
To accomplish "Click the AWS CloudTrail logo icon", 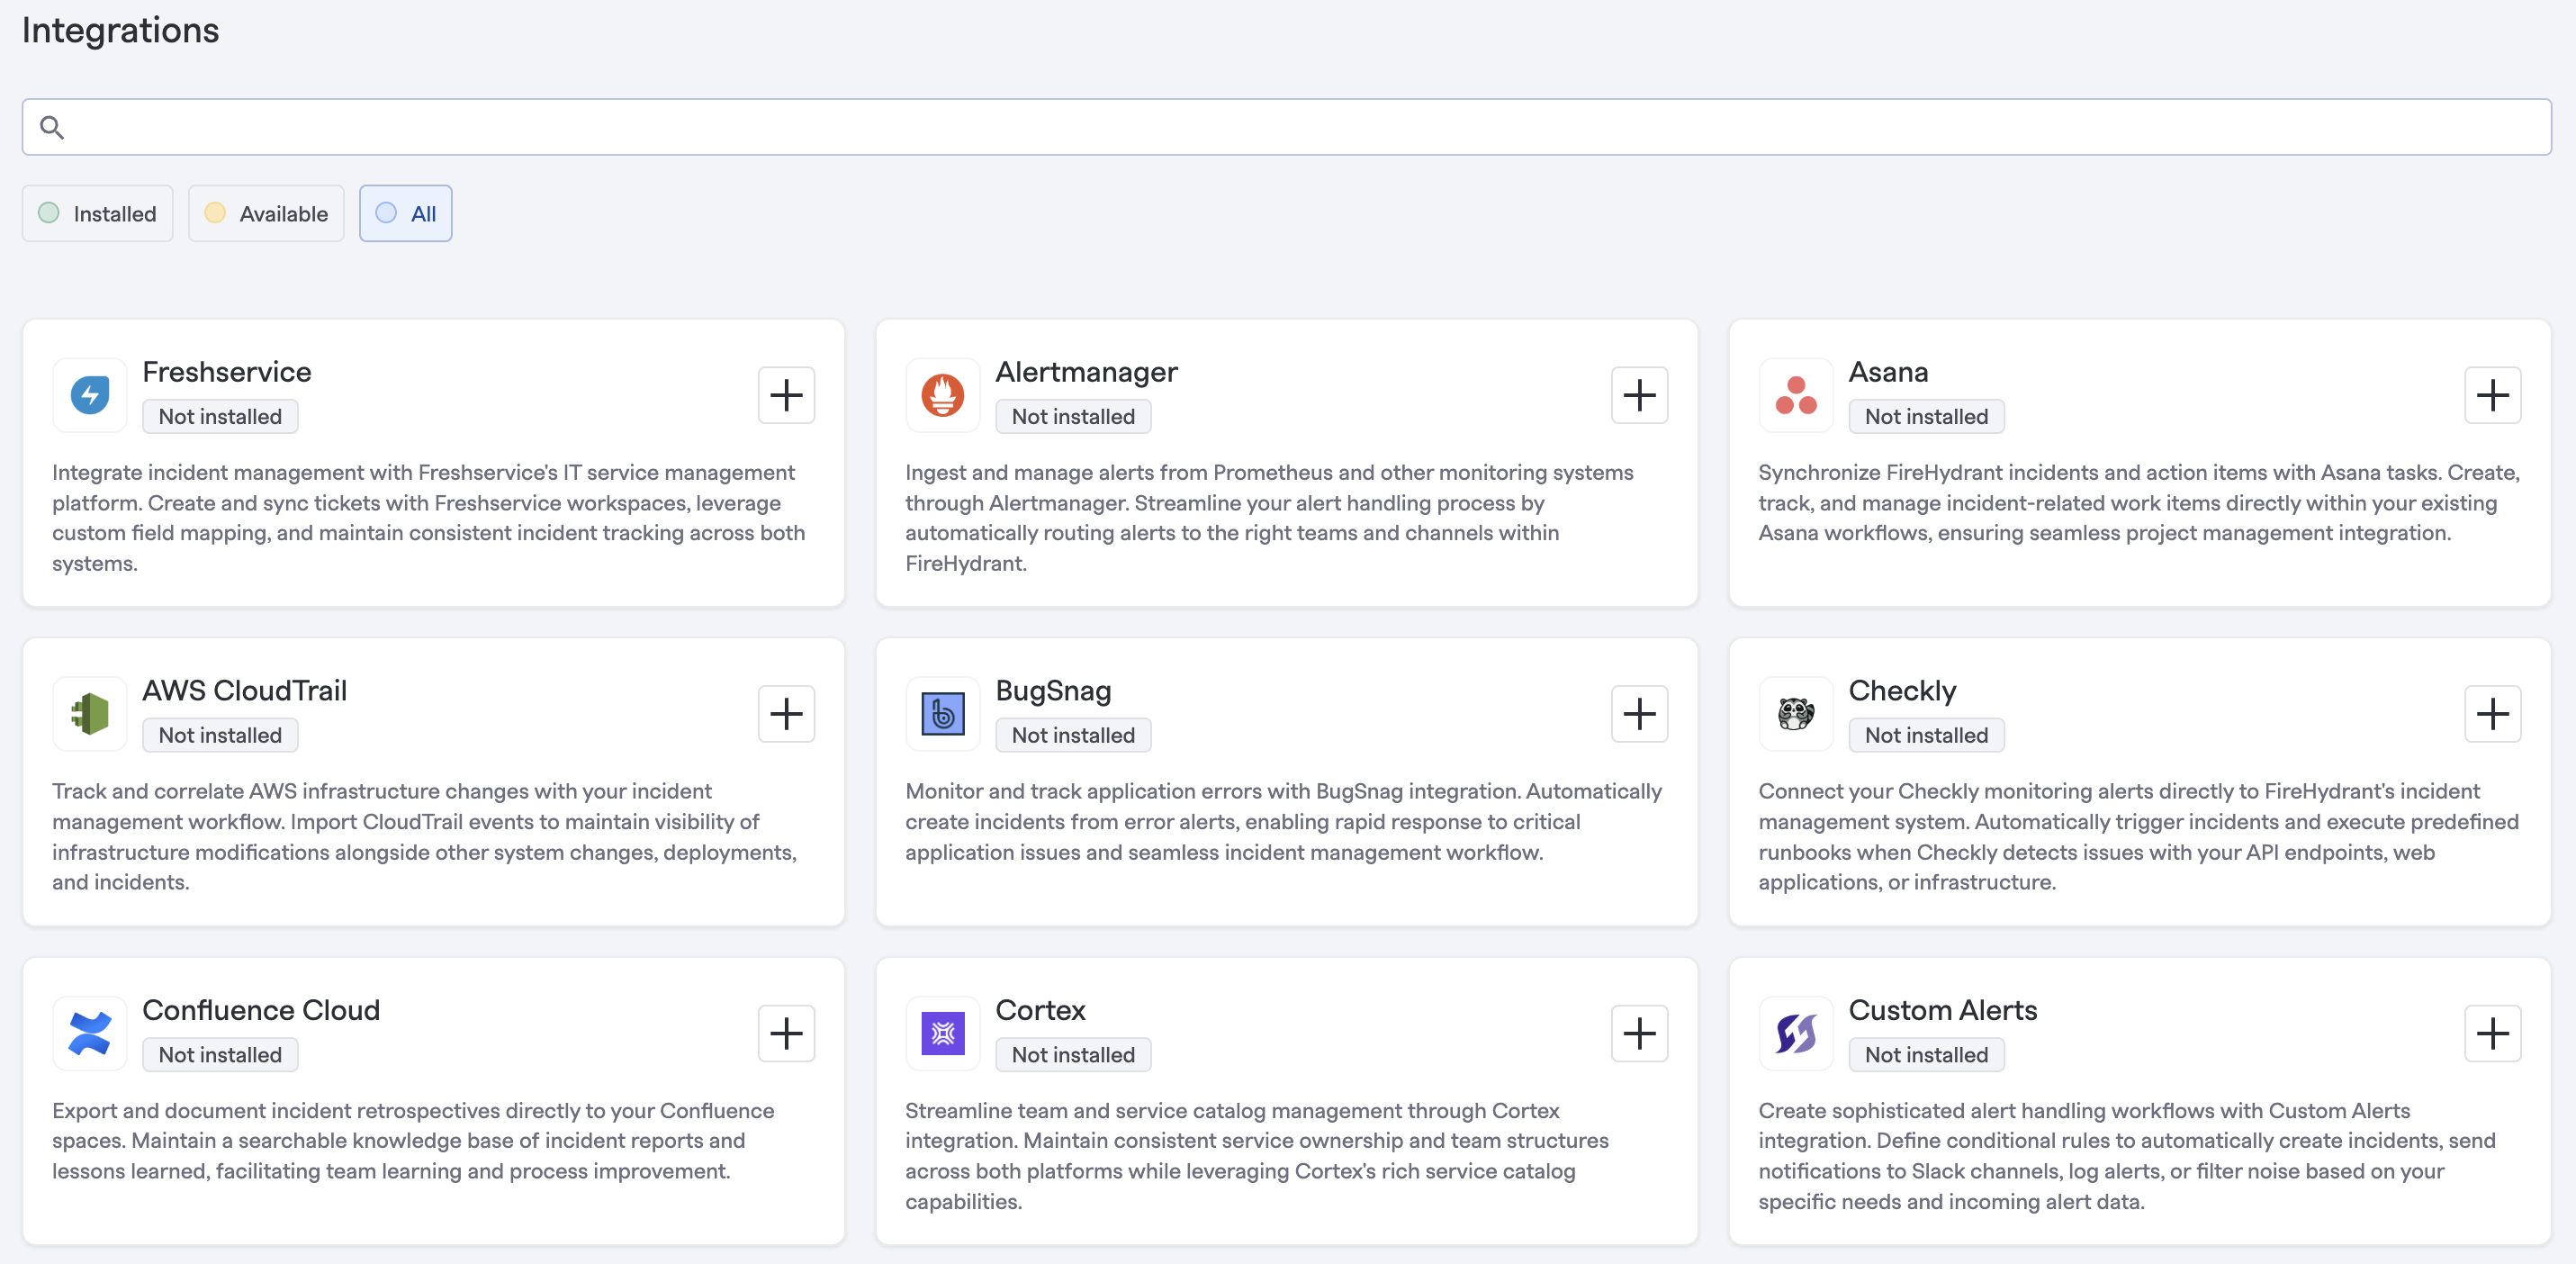I will click(90, 713).
